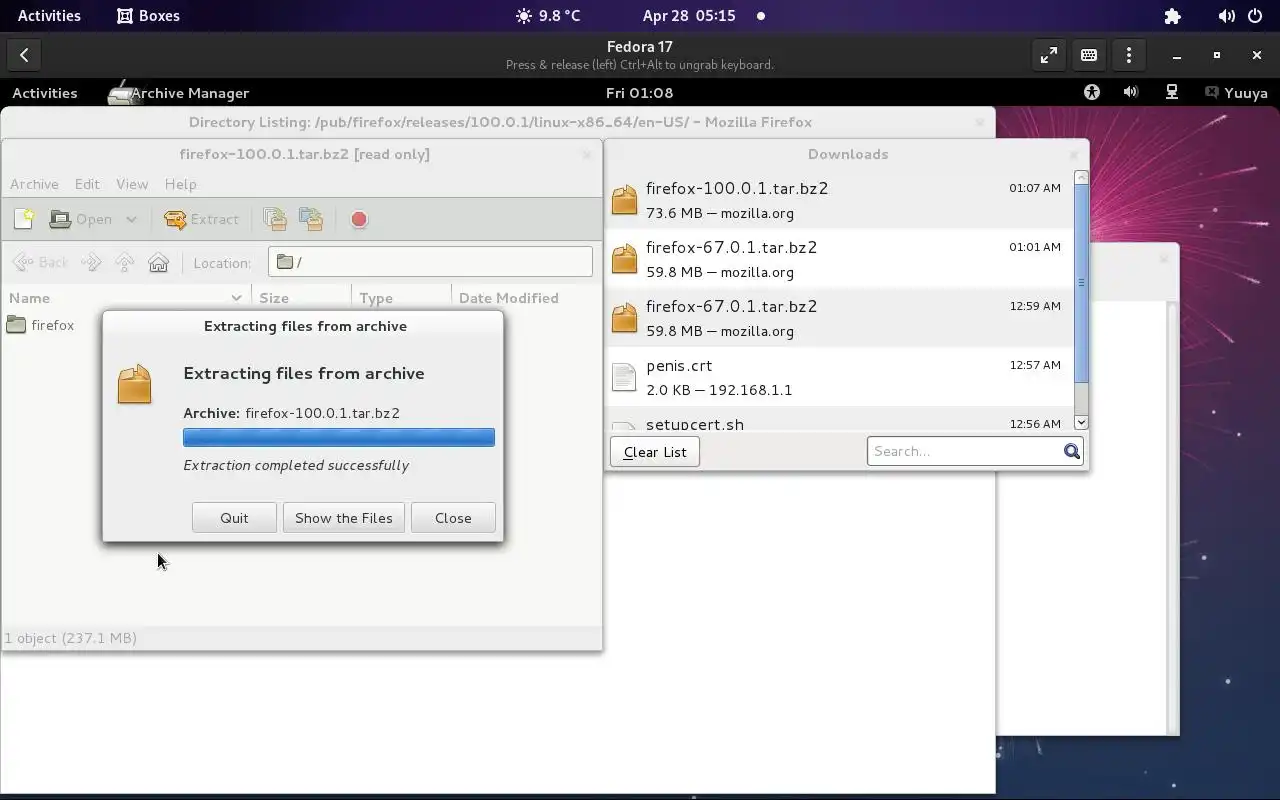The image size is (1280, 800).
Task: Open the Archive menu
Action: tap(34, 184)
